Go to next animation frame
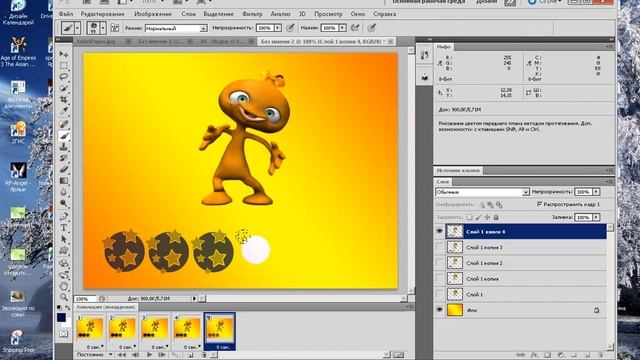The height and width of the screenshot is (360, 640). coord(161,355)
